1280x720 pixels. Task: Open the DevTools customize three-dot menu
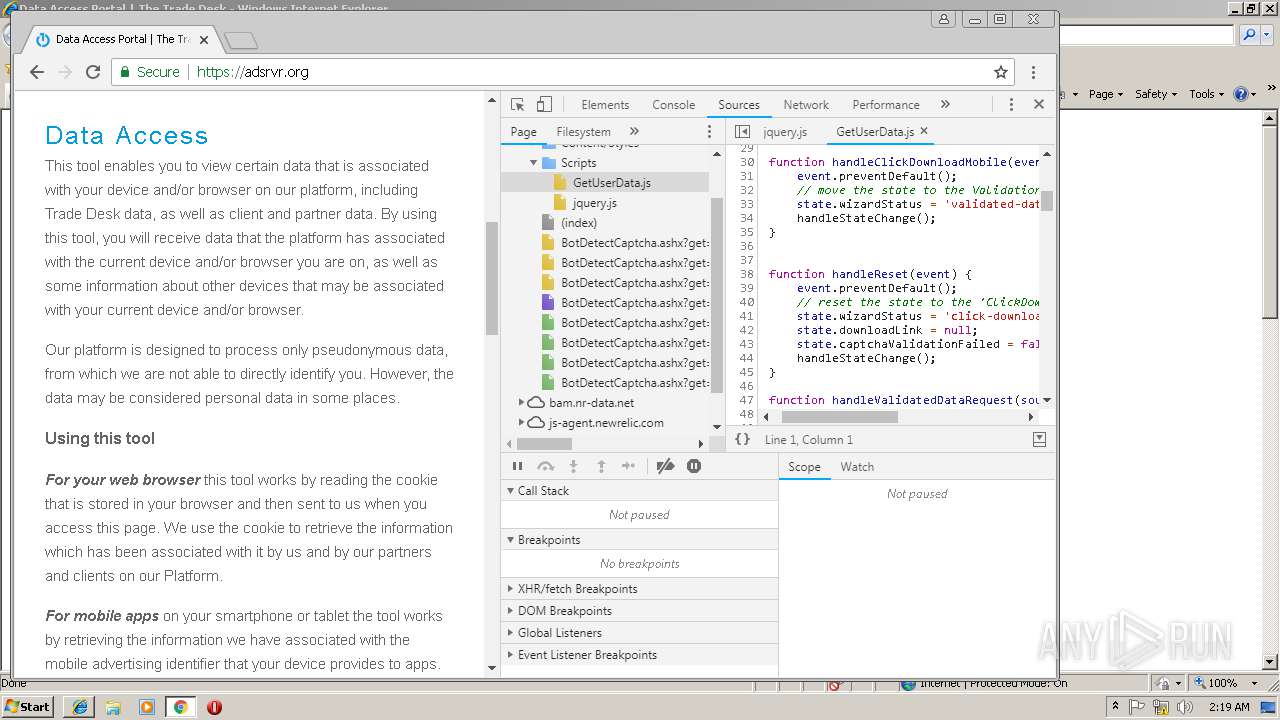1011,104
